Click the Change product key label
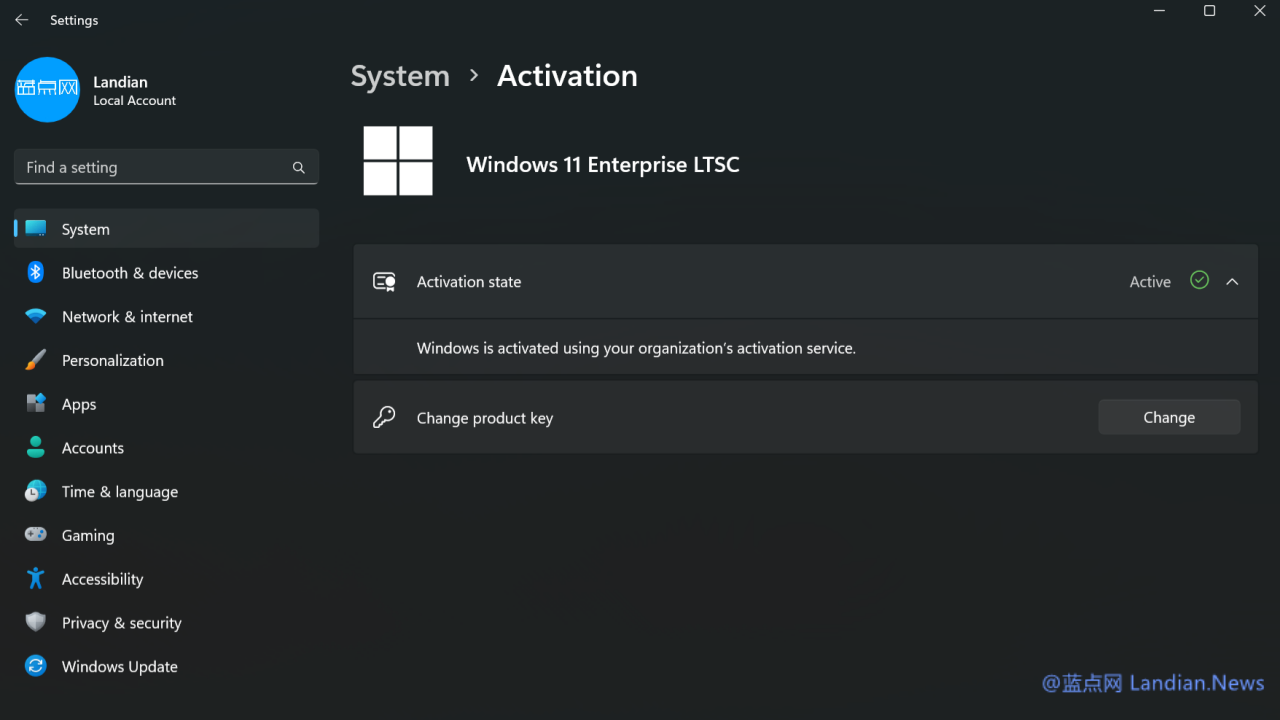Image resolution: width=1280 pixels, height=720 pixels. tap(485, 418)
